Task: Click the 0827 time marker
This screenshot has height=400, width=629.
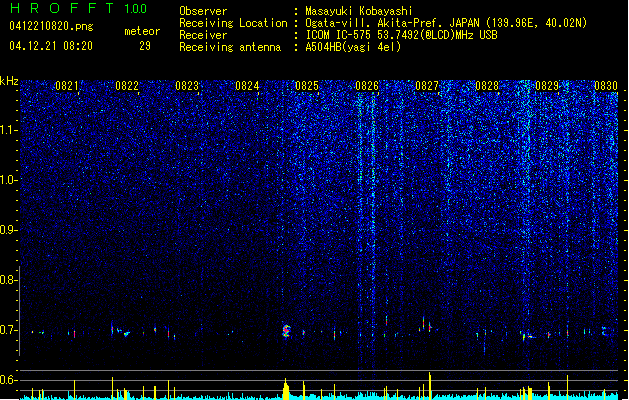Action: 427,86
